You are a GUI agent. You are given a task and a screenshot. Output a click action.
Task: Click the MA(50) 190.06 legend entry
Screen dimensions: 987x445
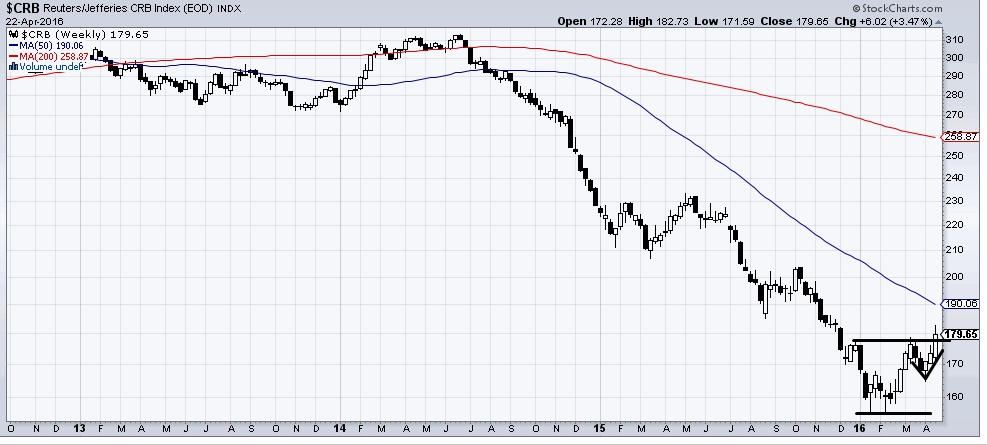[x=52, y=45]
